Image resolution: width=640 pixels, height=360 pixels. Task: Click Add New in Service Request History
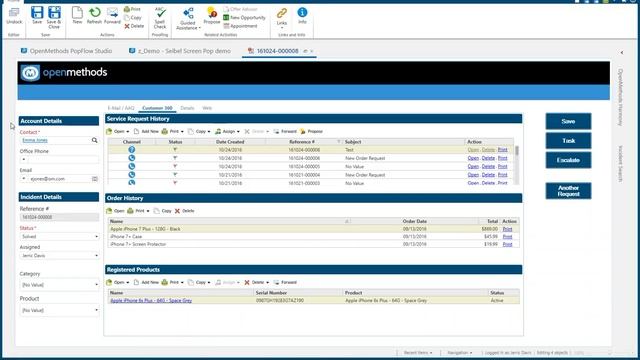point(146,131)
